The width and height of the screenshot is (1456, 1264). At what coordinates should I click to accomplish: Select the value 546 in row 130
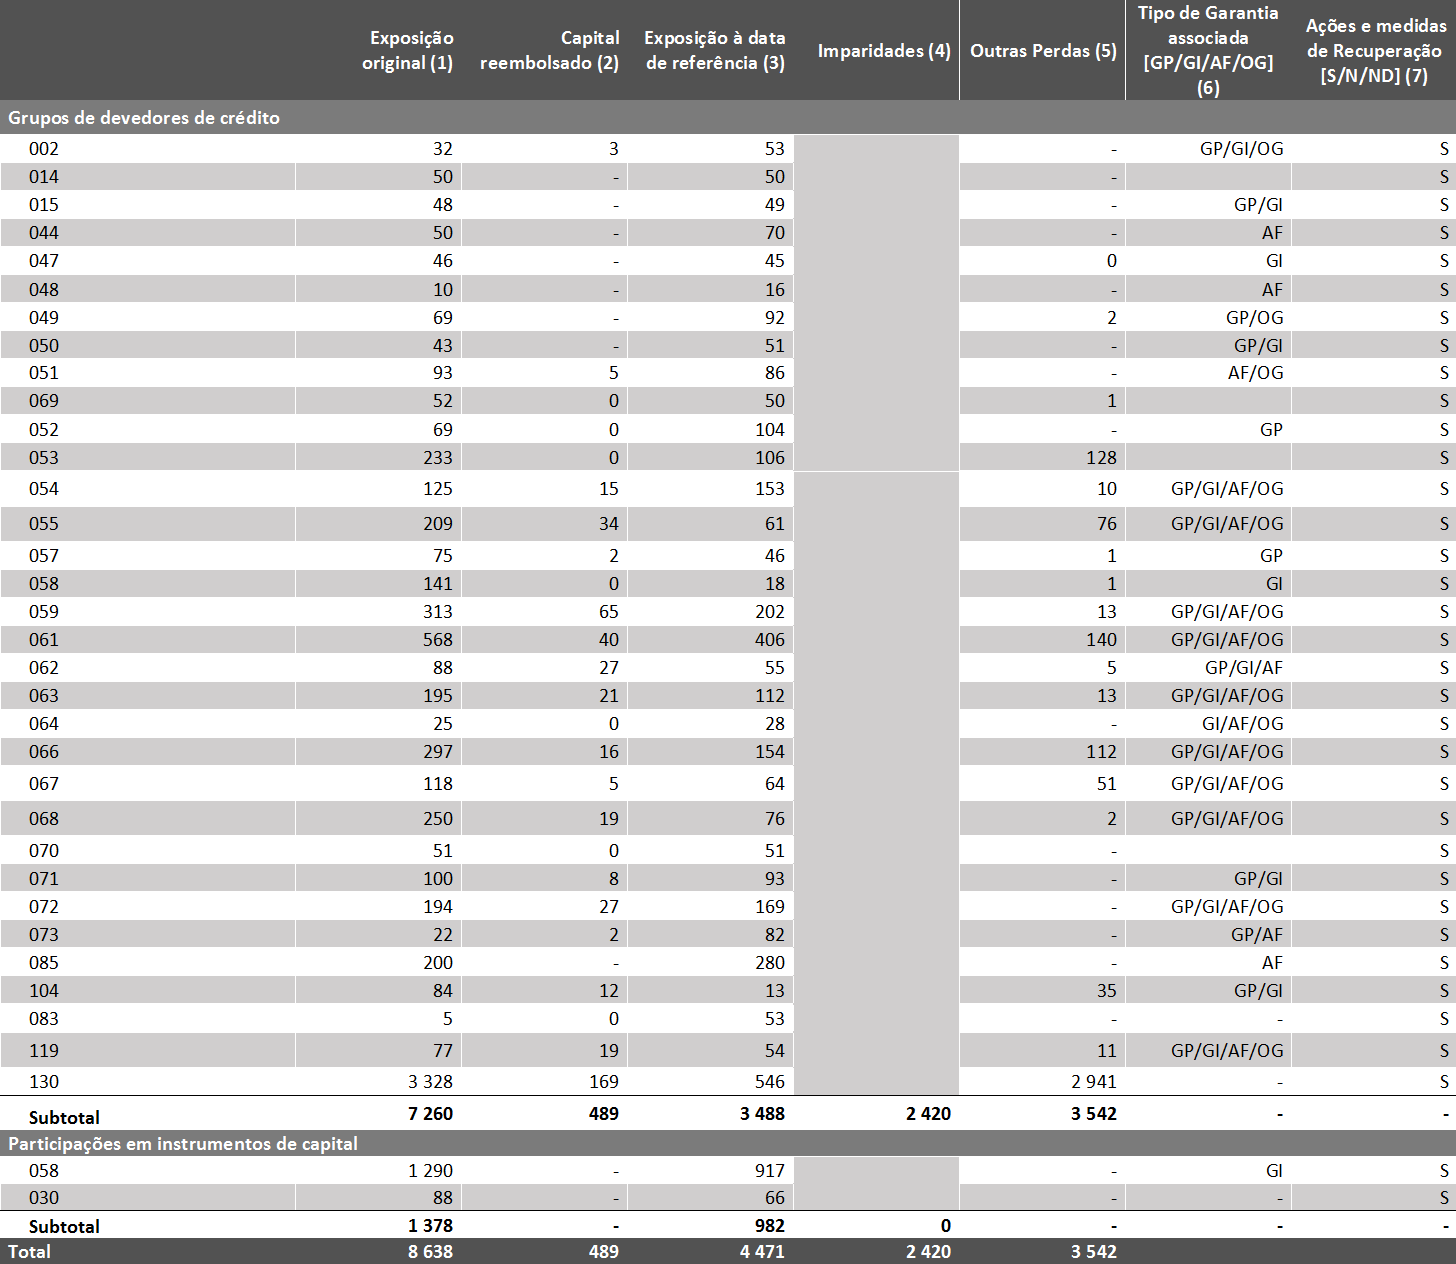[770, 1082]
